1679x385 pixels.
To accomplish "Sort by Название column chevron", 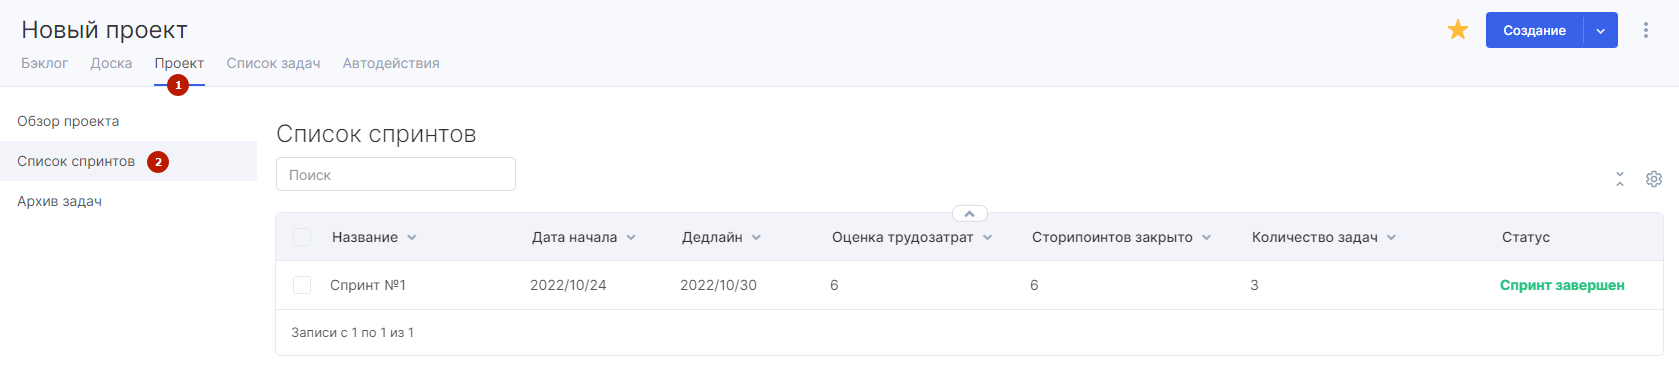I will click(x=412, y=238).
